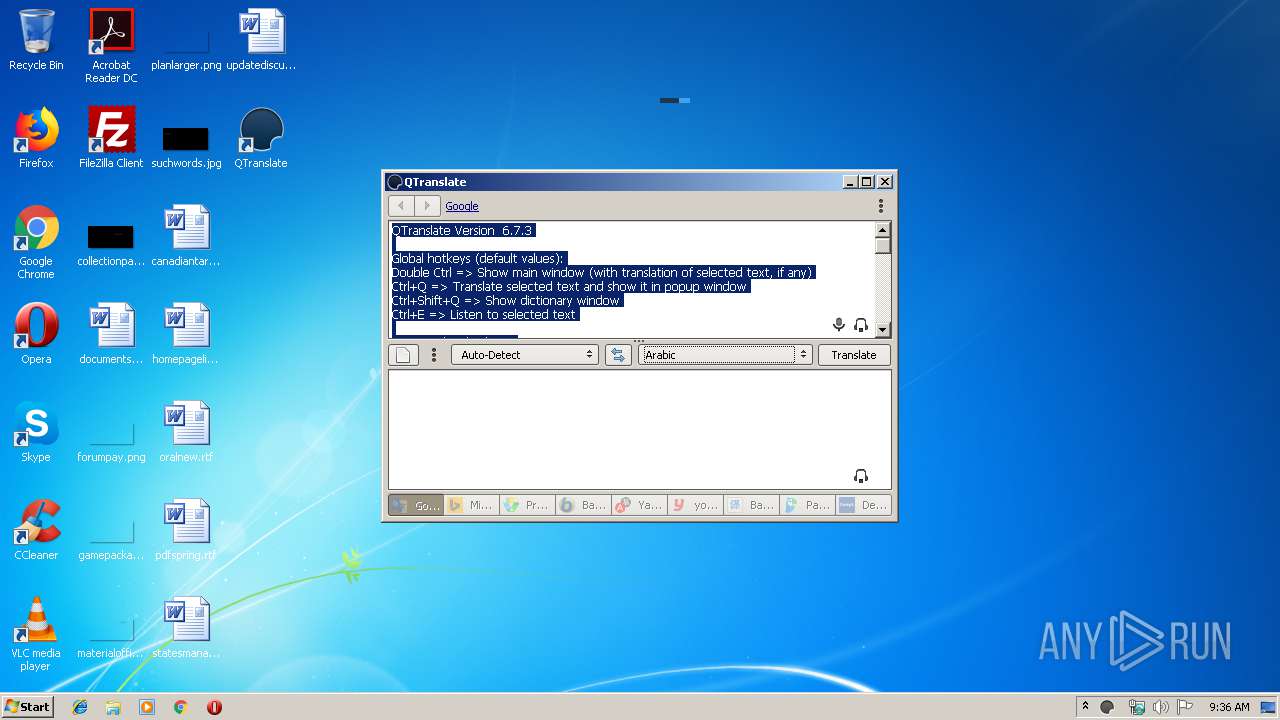Click the volume speaker tray icon
Viewport: 1280px width, 720px height.
coord(1161,707)
